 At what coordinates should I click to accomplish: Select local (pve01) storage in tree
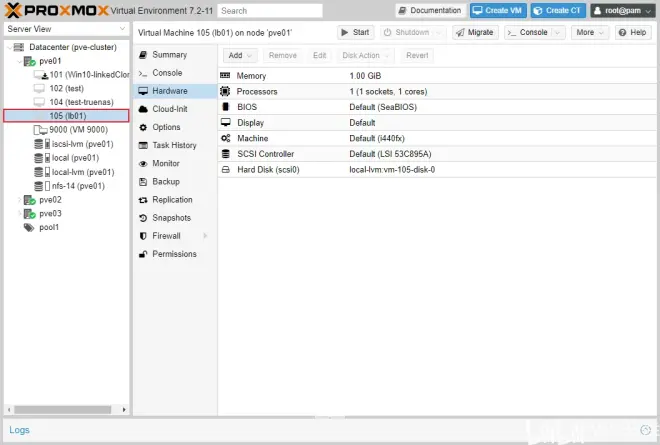click(66, 158)
